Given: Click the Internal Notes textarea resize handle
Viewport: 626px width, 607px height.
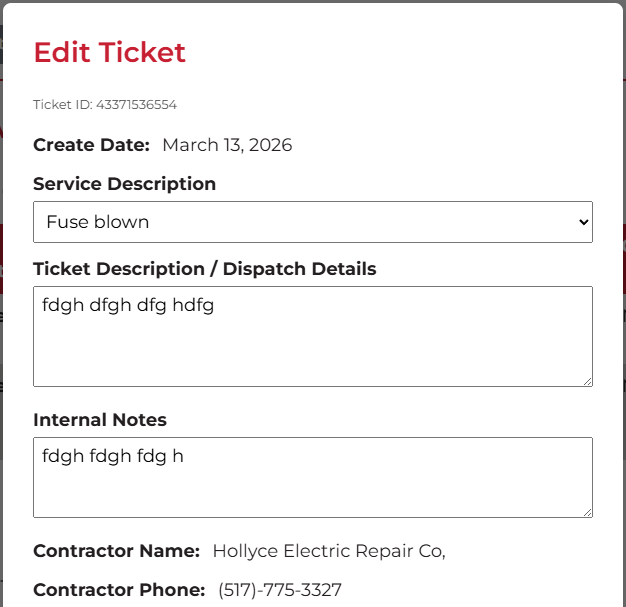Looking at the screenshot, I should coord(587,512).
